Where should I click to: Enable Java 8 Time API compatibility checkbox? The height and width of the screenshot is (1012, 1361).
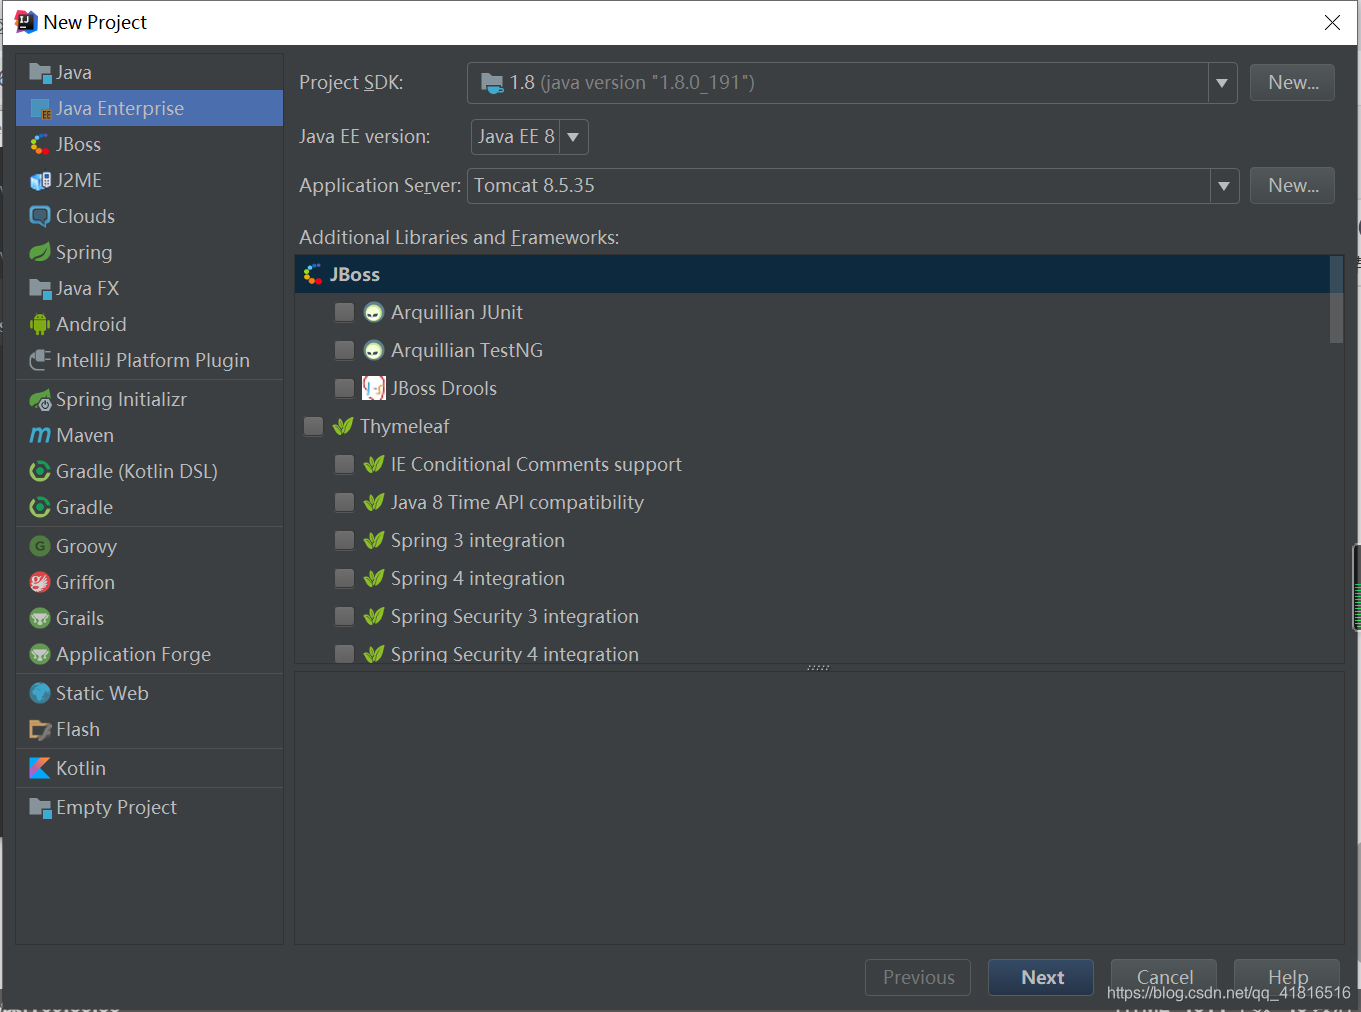pos(344,502)
